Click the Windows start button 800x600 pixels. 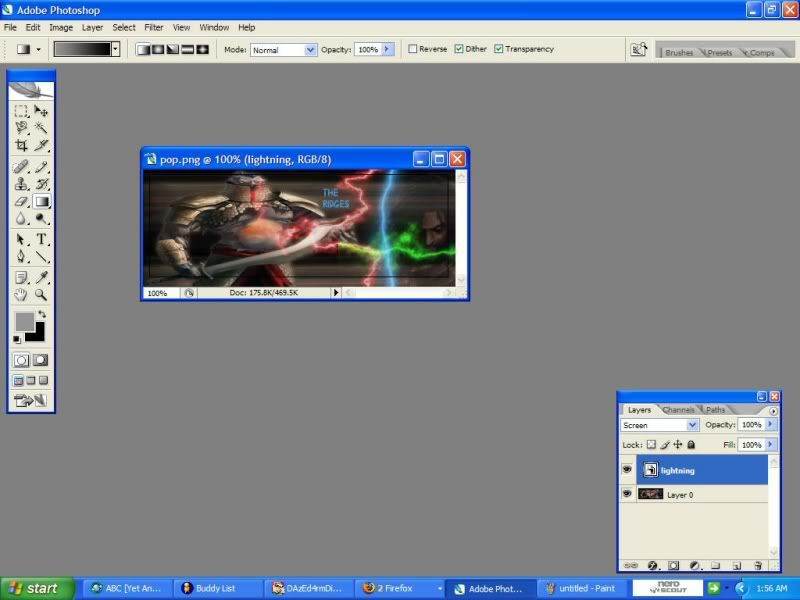(37, 588)
